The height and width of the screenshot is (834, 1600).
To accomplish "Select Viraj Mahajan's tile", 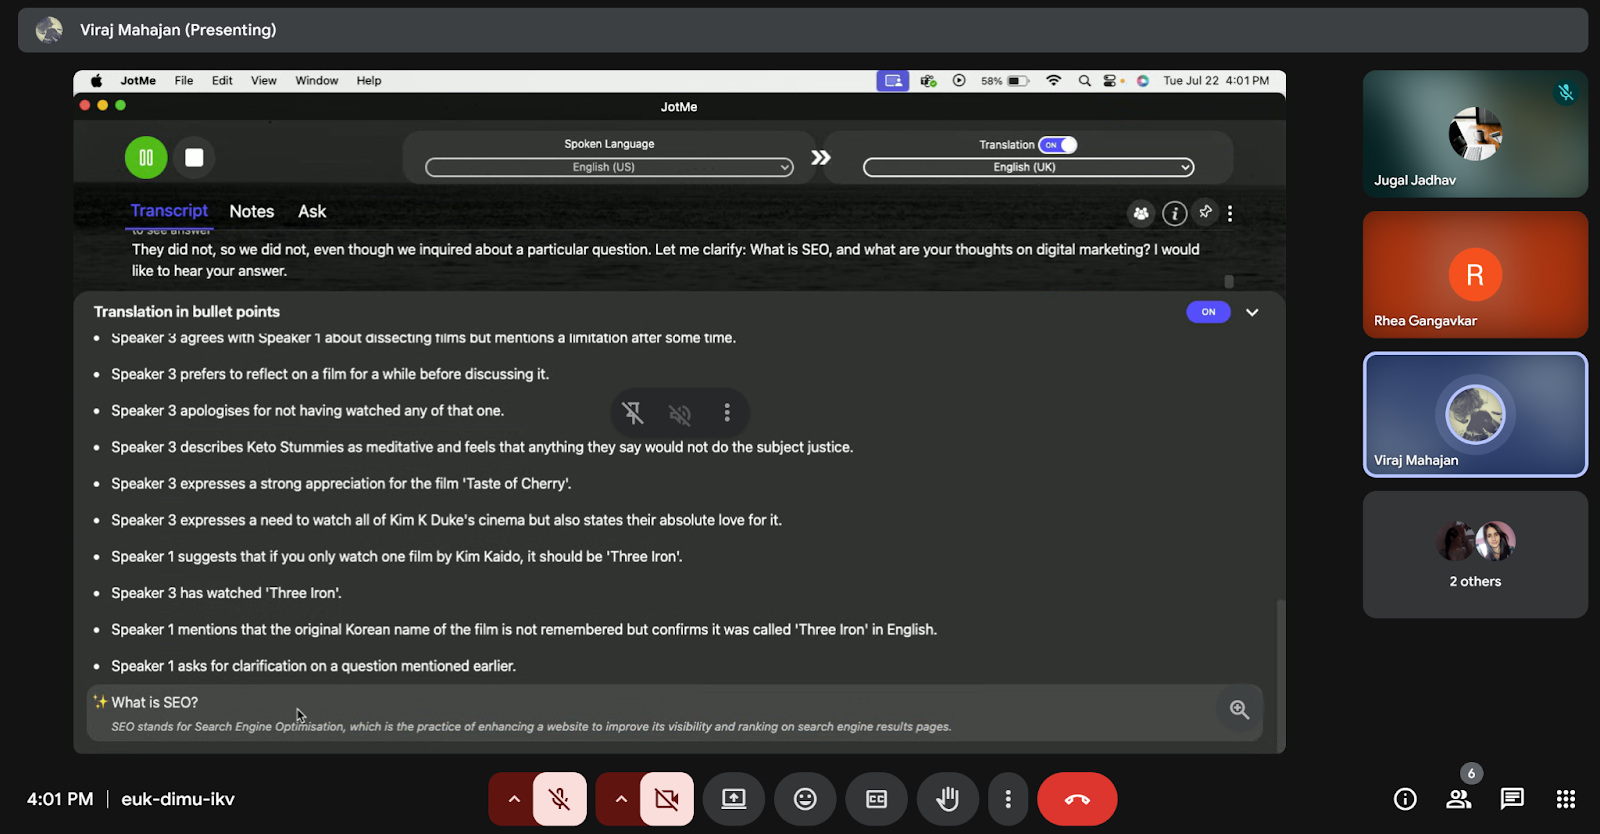I will pyautogui.click(x=1475, y=415).
